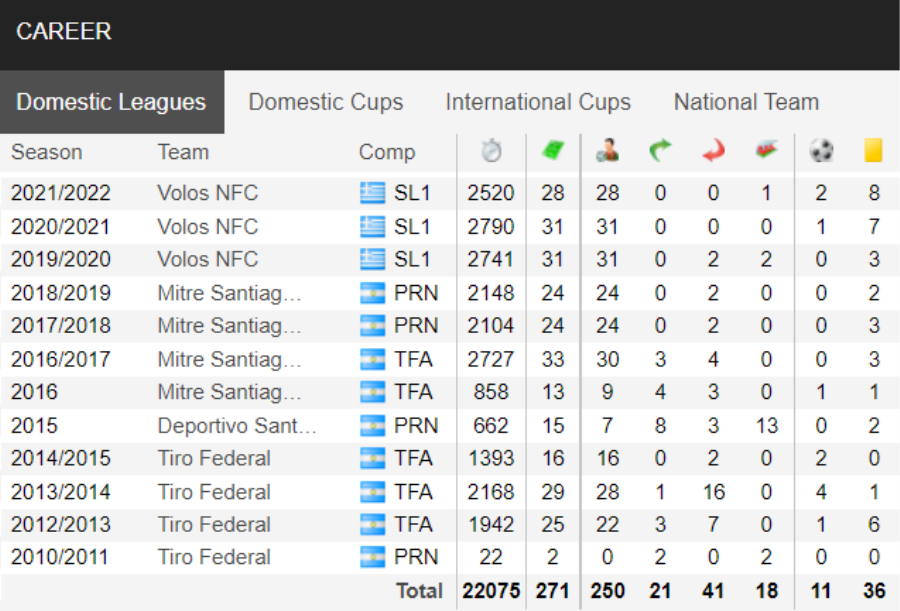
Task: Switch to the Domestic Cups tab
Action: tap(325, 102)
